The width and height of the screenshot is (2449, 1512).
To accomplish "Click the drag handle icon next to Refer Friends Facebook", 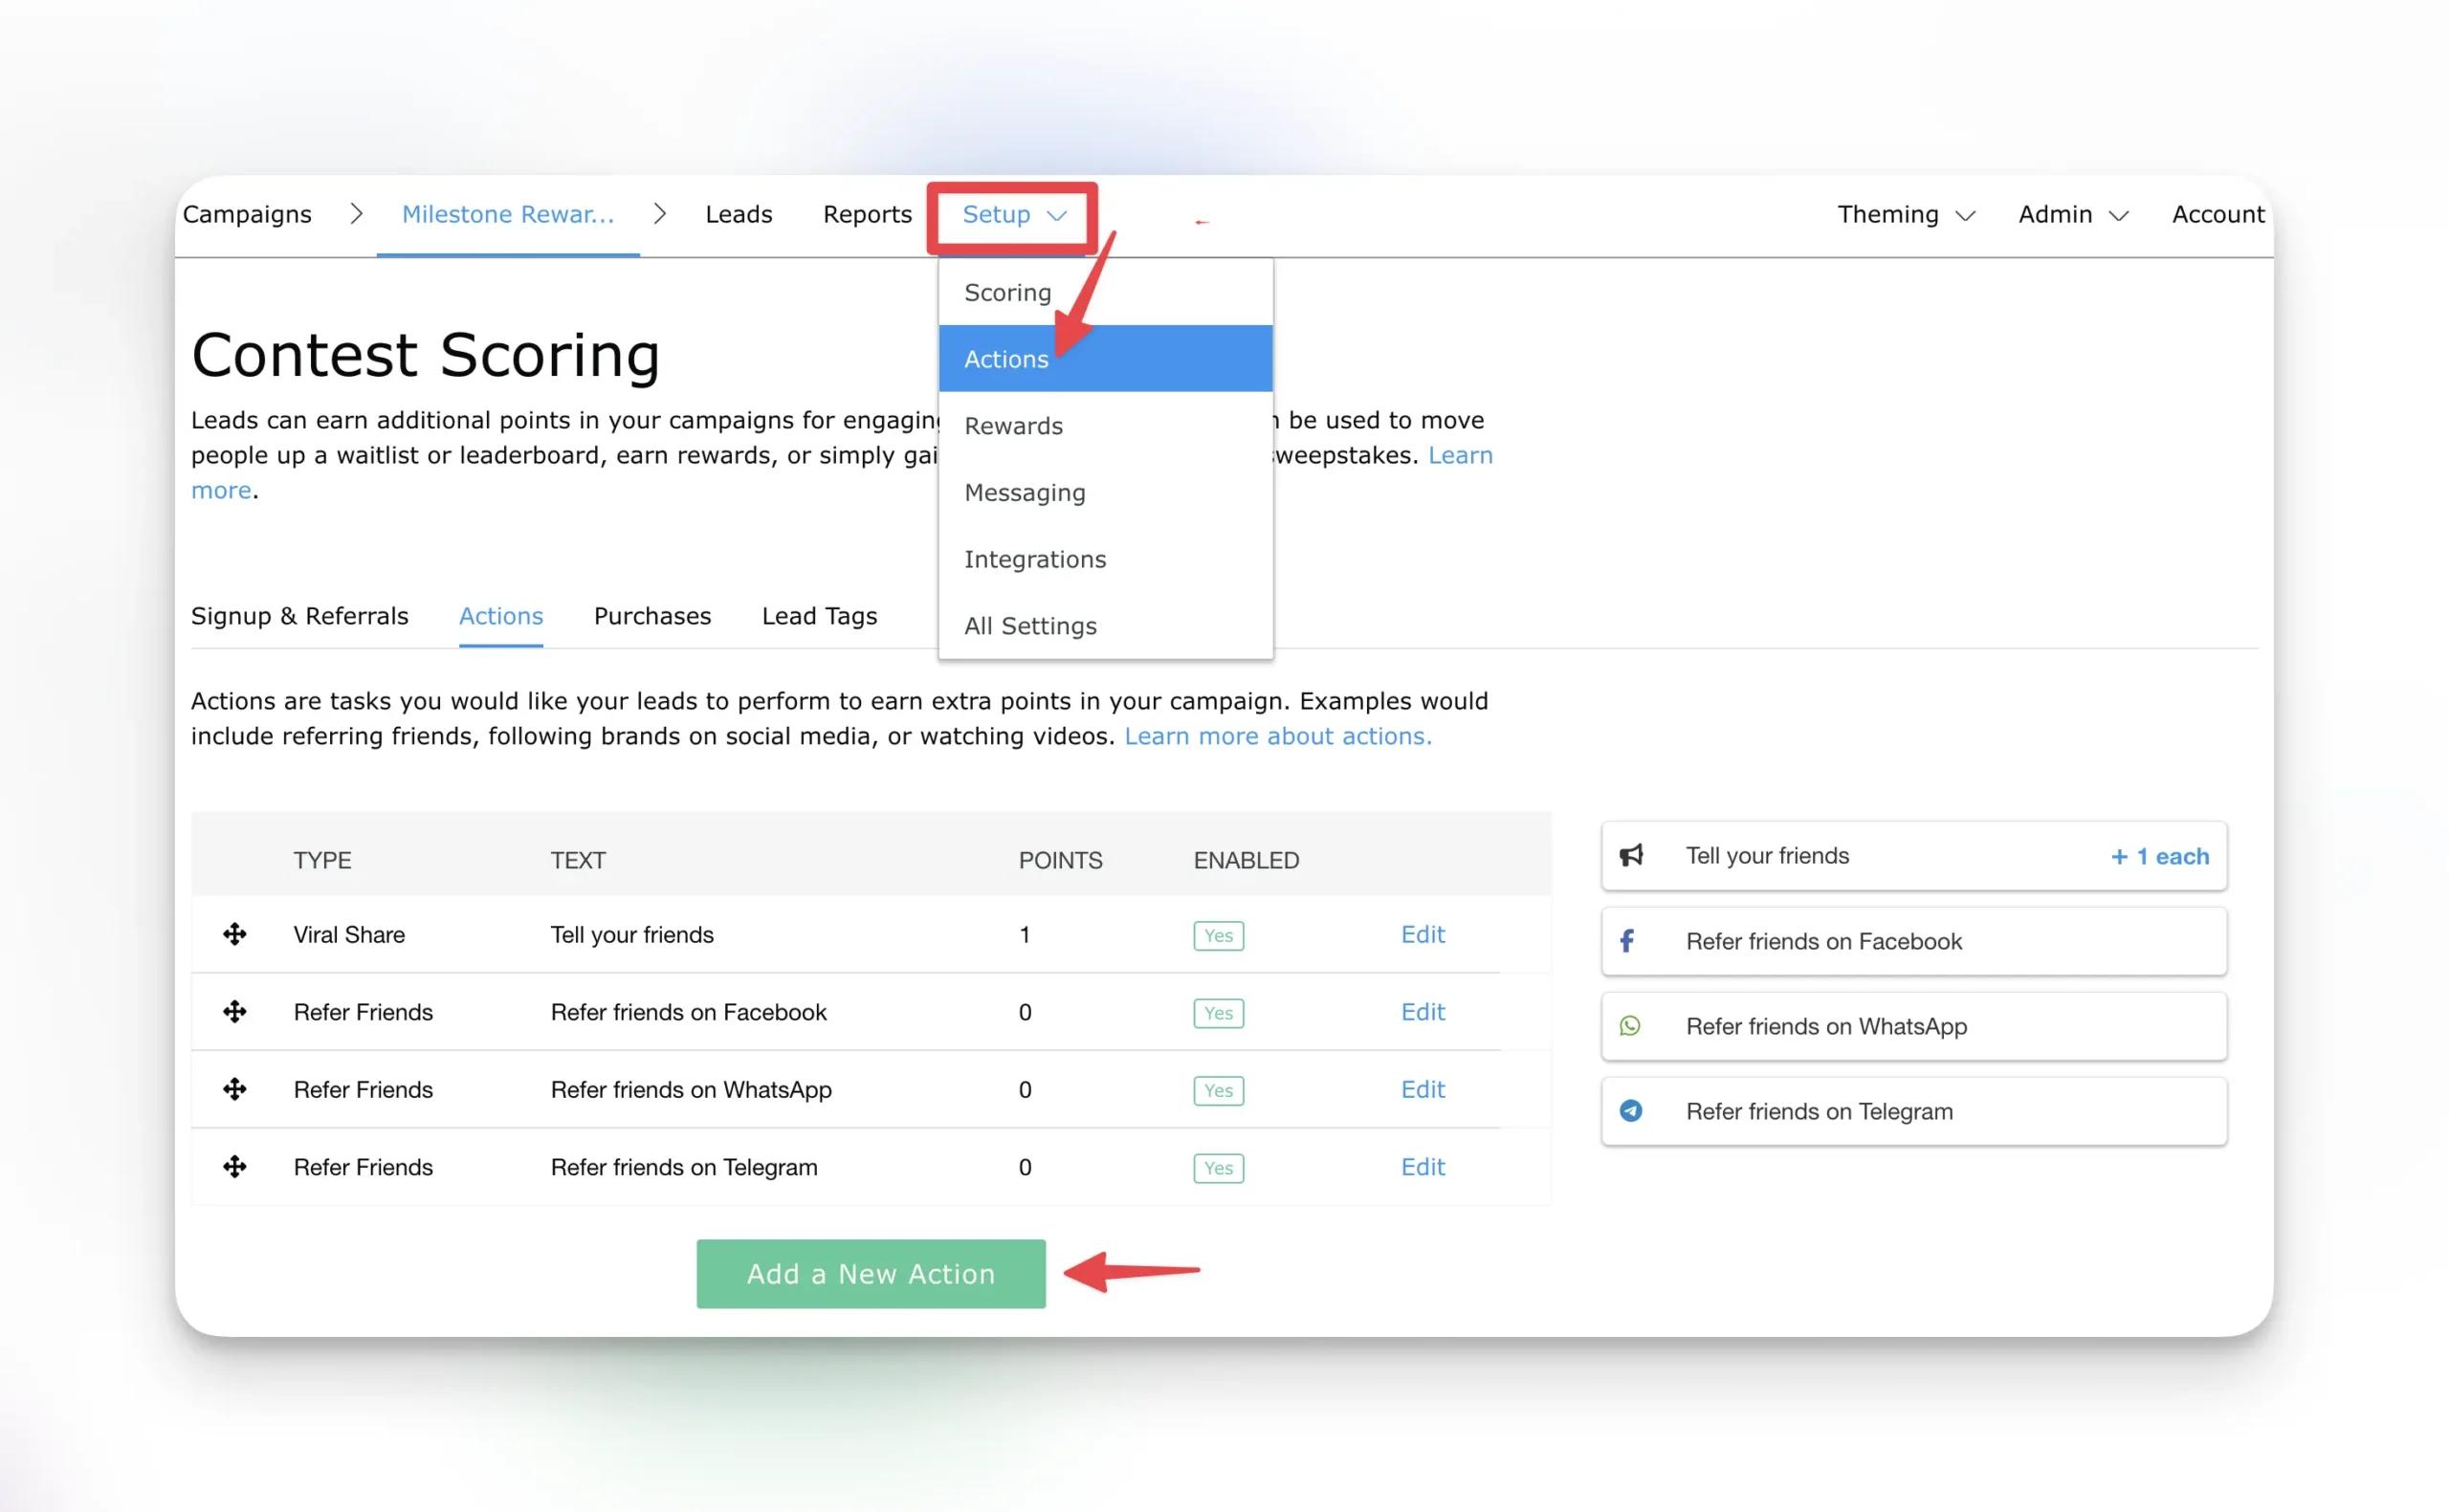I will (x=236, y=1010).
